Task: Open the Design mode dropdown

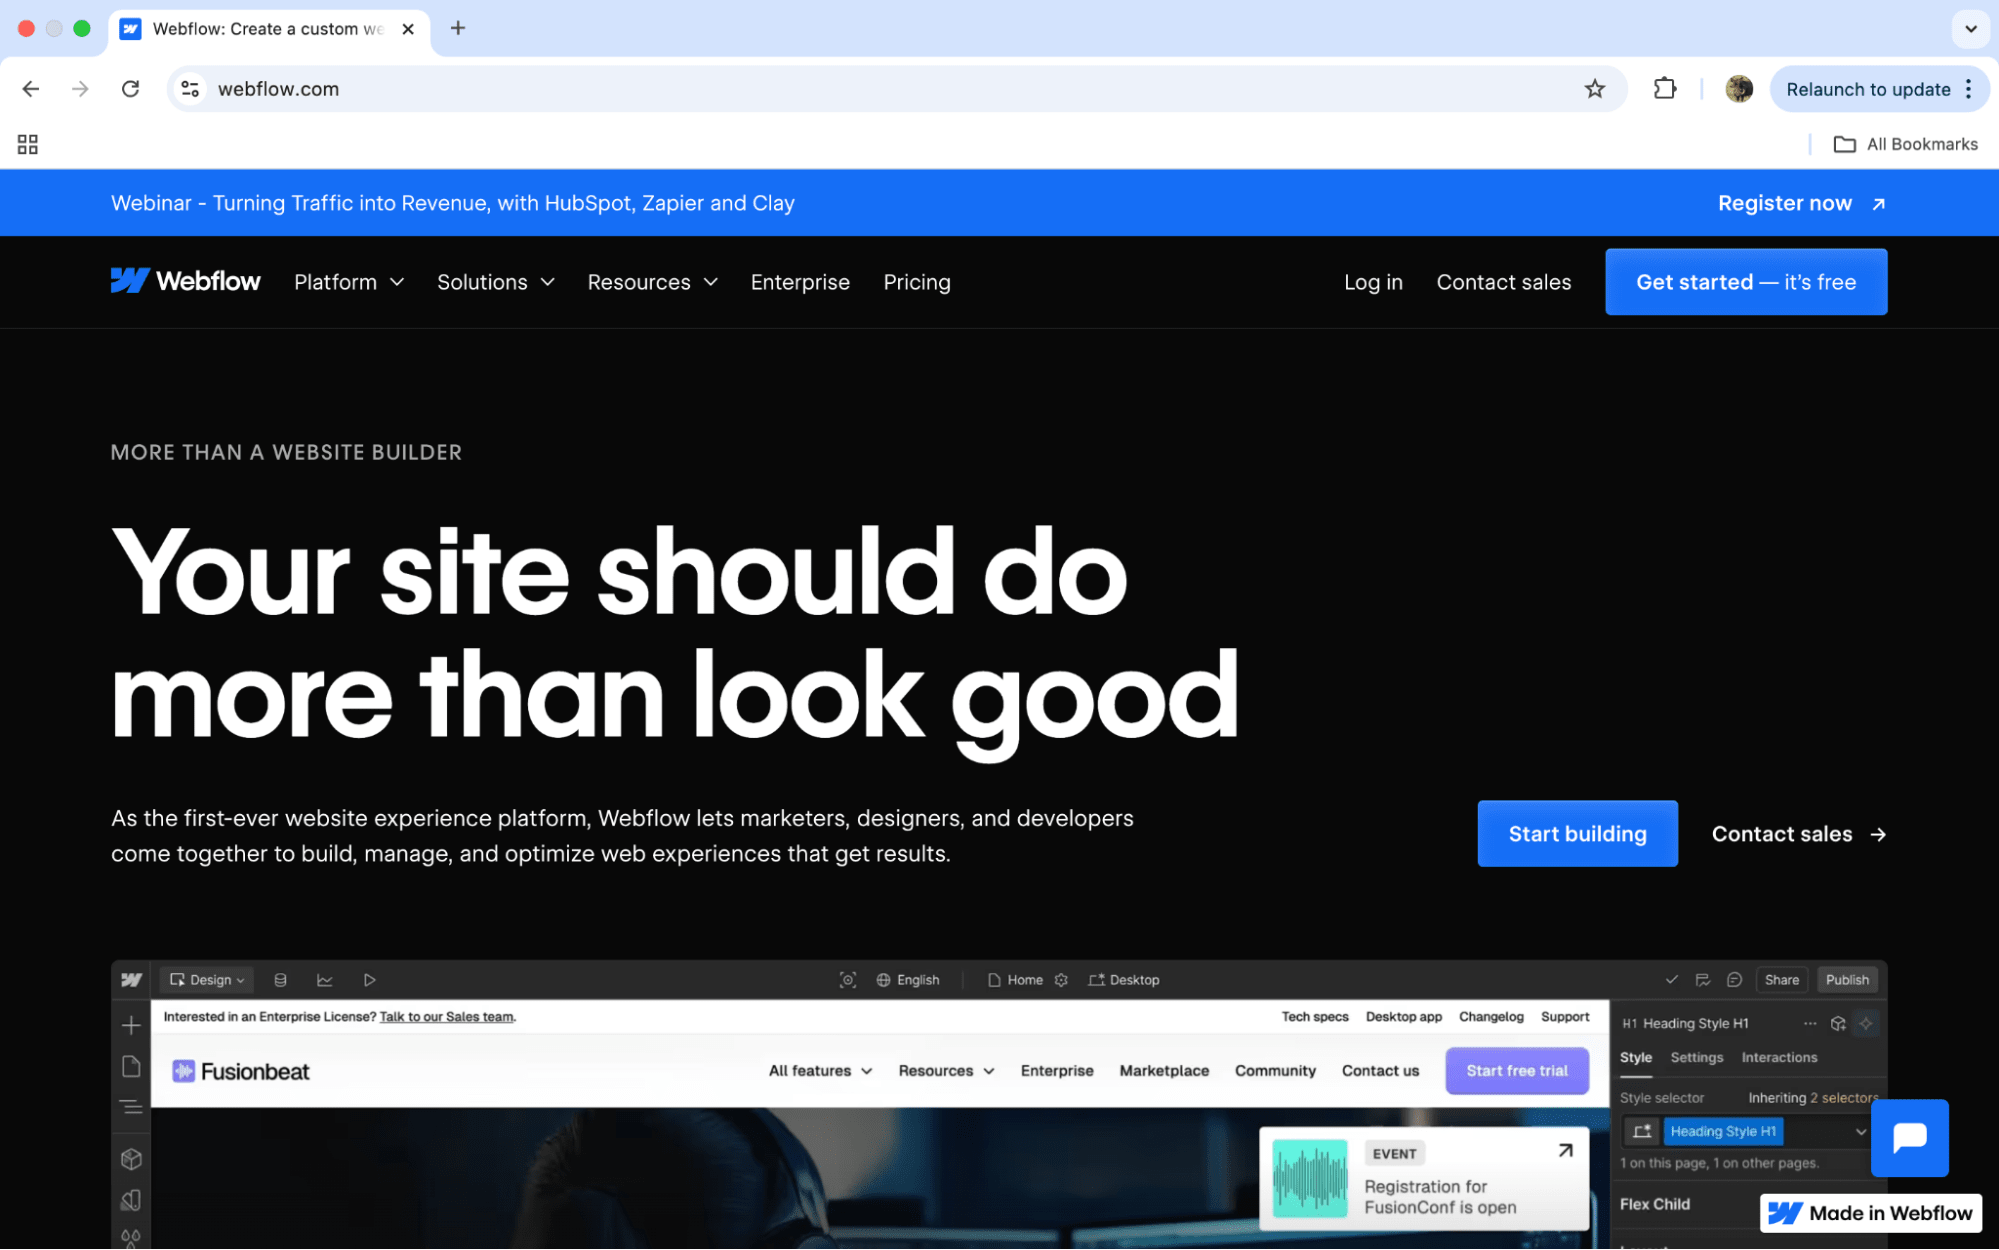Action: click(x=206, y=980)
